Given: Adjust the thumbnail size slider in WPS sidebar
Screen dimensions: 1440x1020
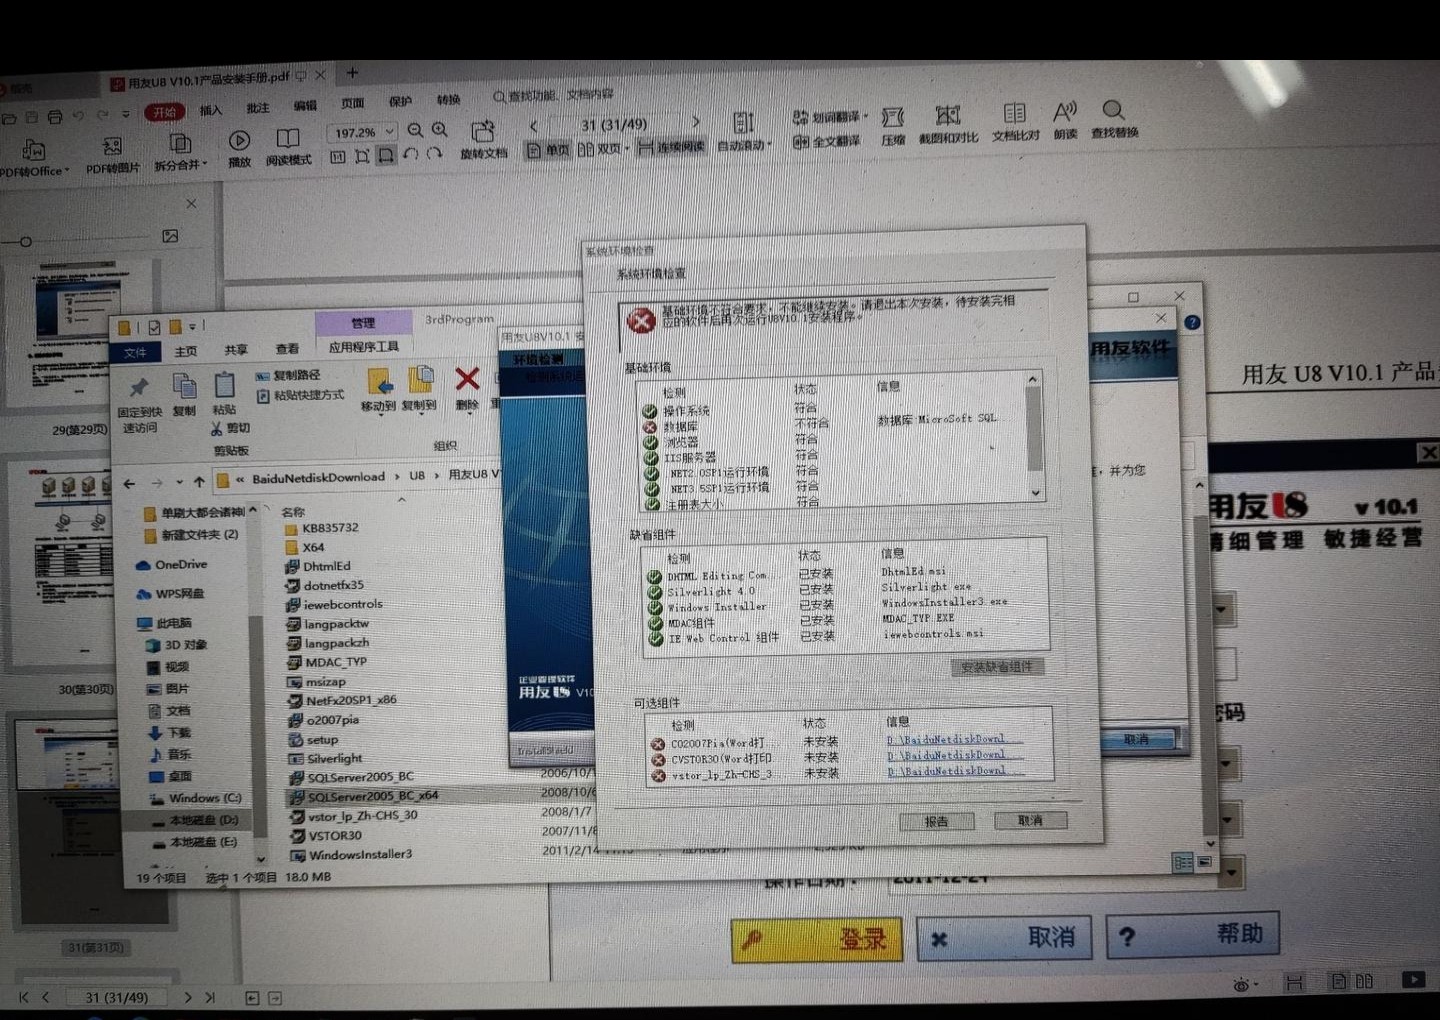Looking at the screenshot, I should tap(26, 242).
